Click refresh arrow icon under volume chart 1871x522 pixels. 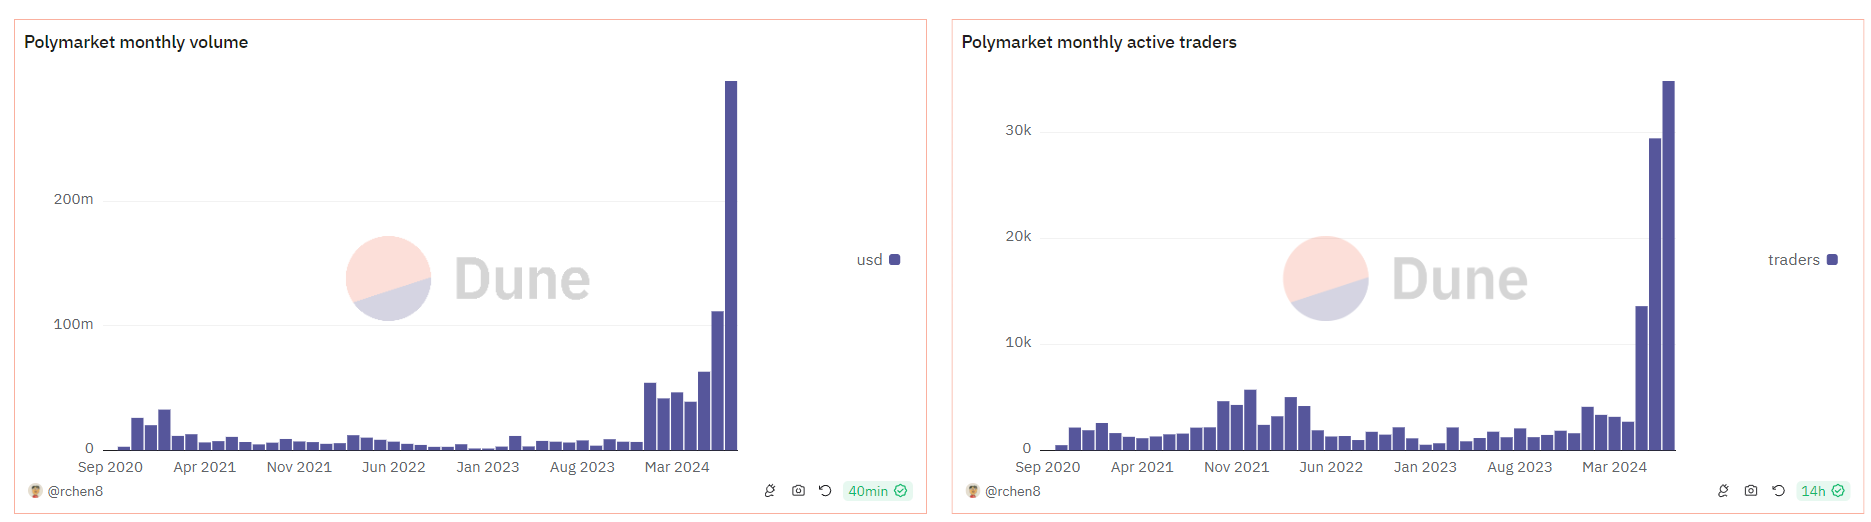pos(825,491)
